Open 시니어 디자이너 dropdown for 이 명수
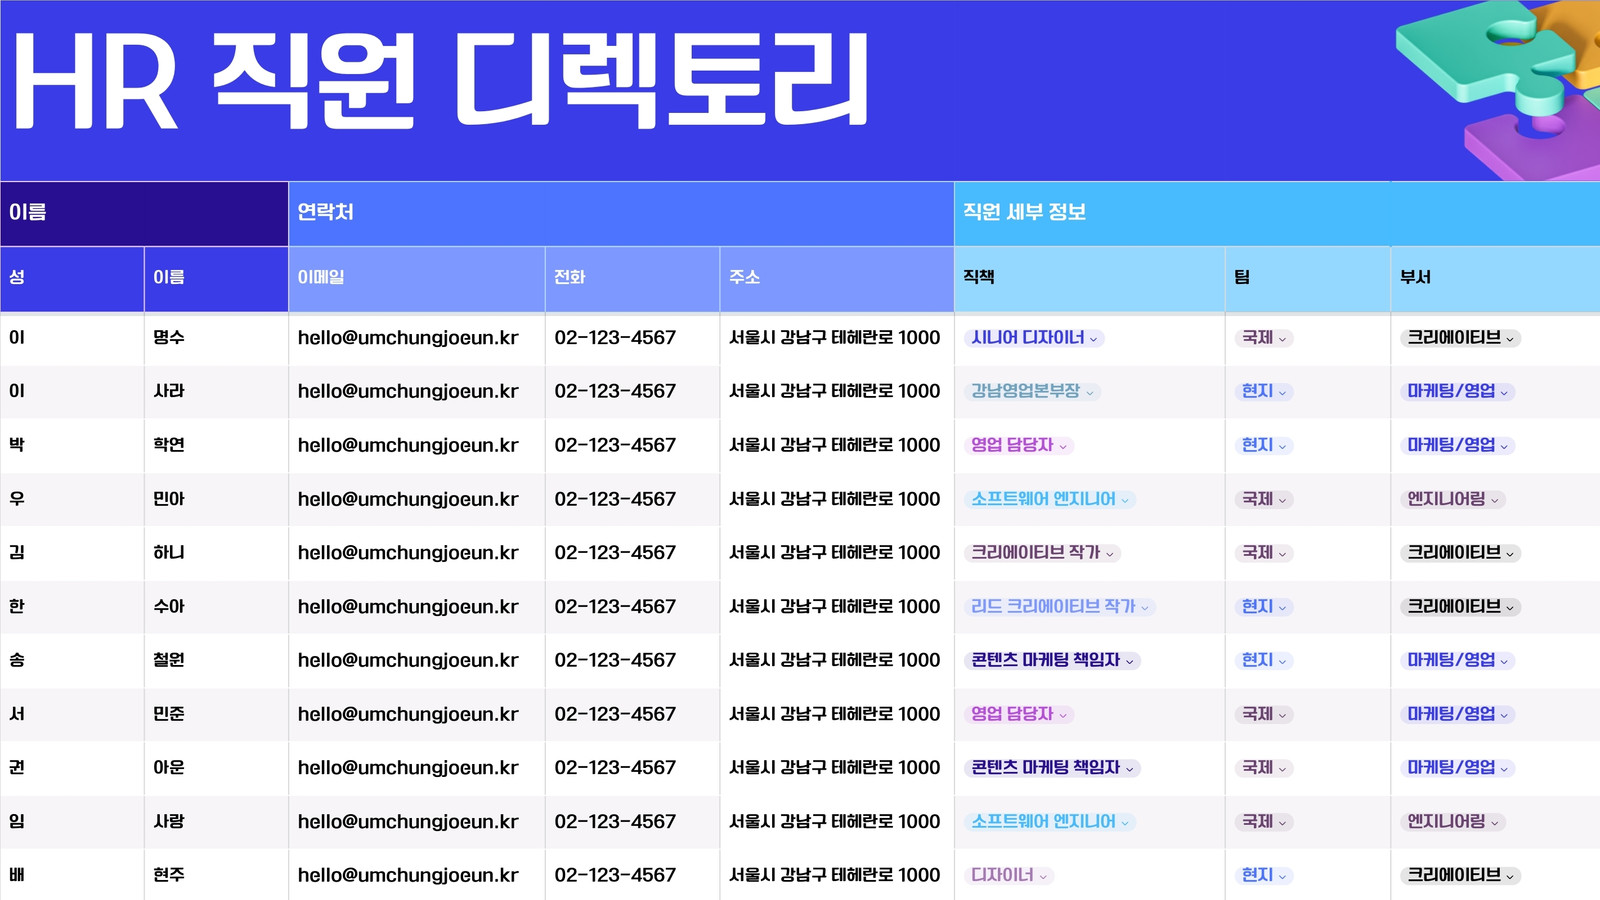This screenshot has width=1600, height=900. coord(1034,338)
